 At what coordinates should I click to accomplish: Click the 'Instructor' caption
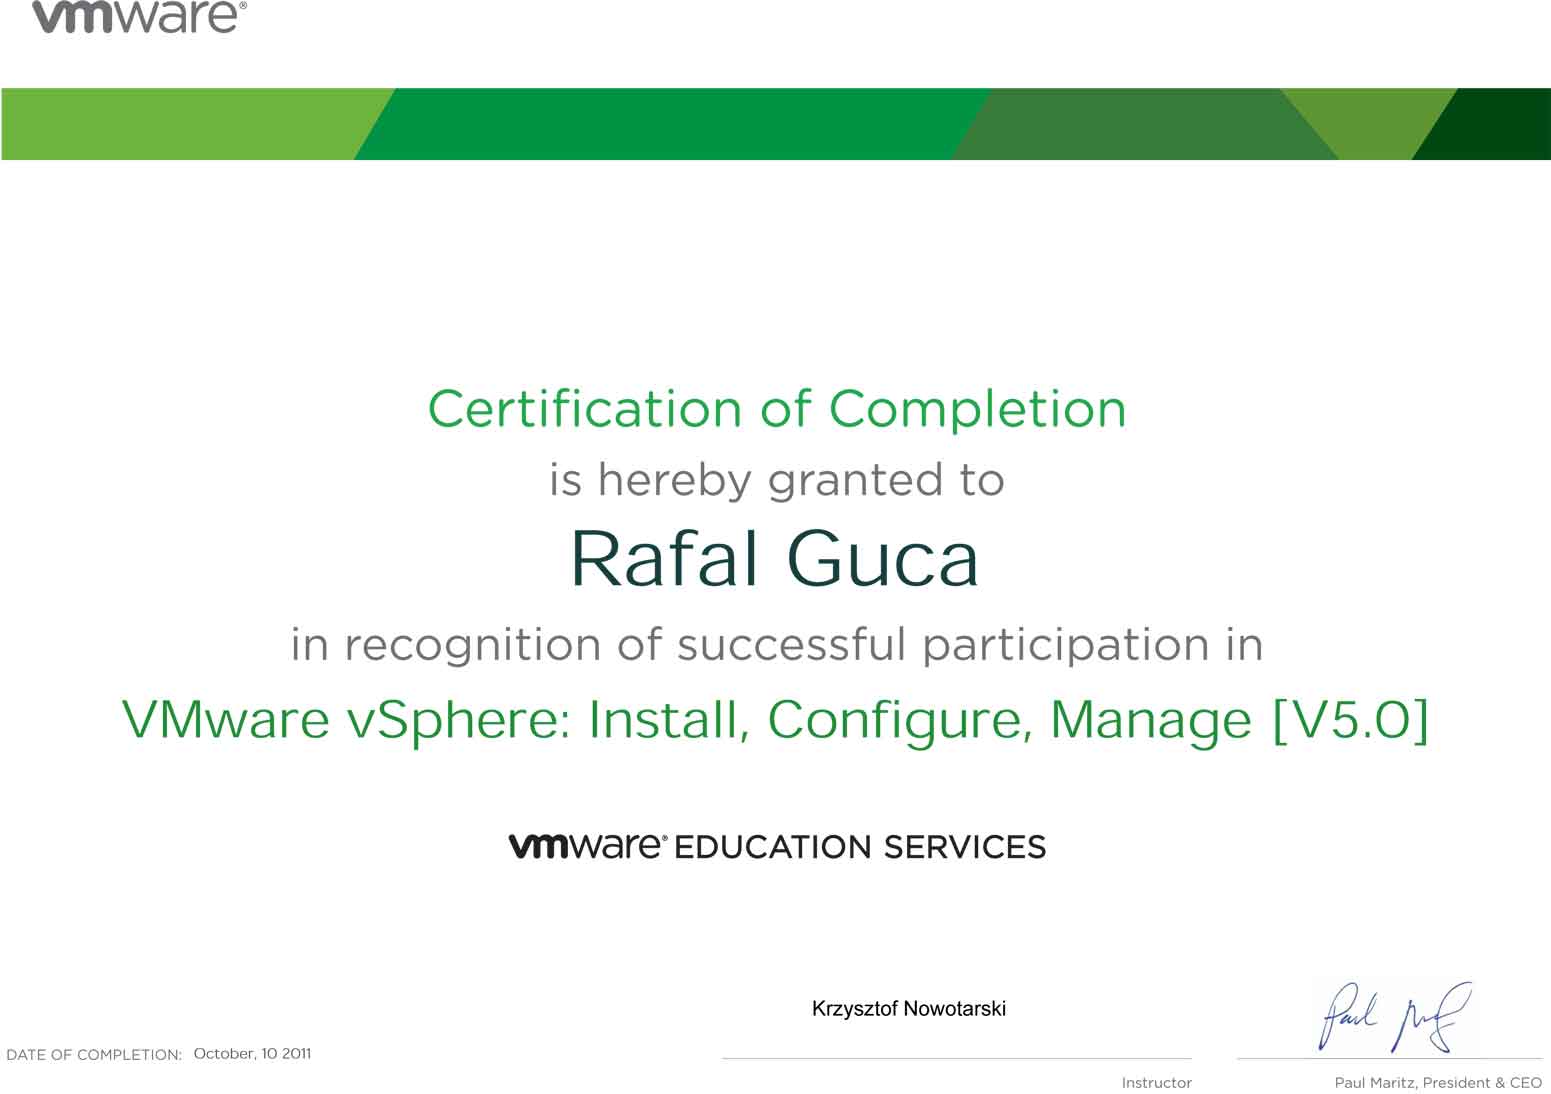point(1156,1083)
